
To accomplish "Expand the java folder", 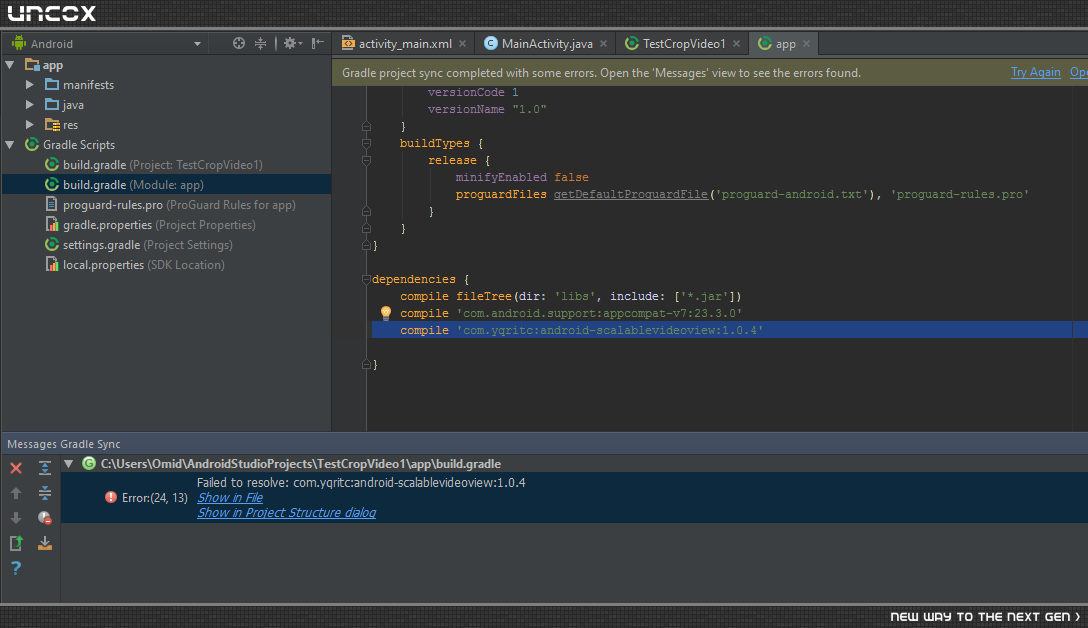I will pyautogui.click(x=30, y=105).
